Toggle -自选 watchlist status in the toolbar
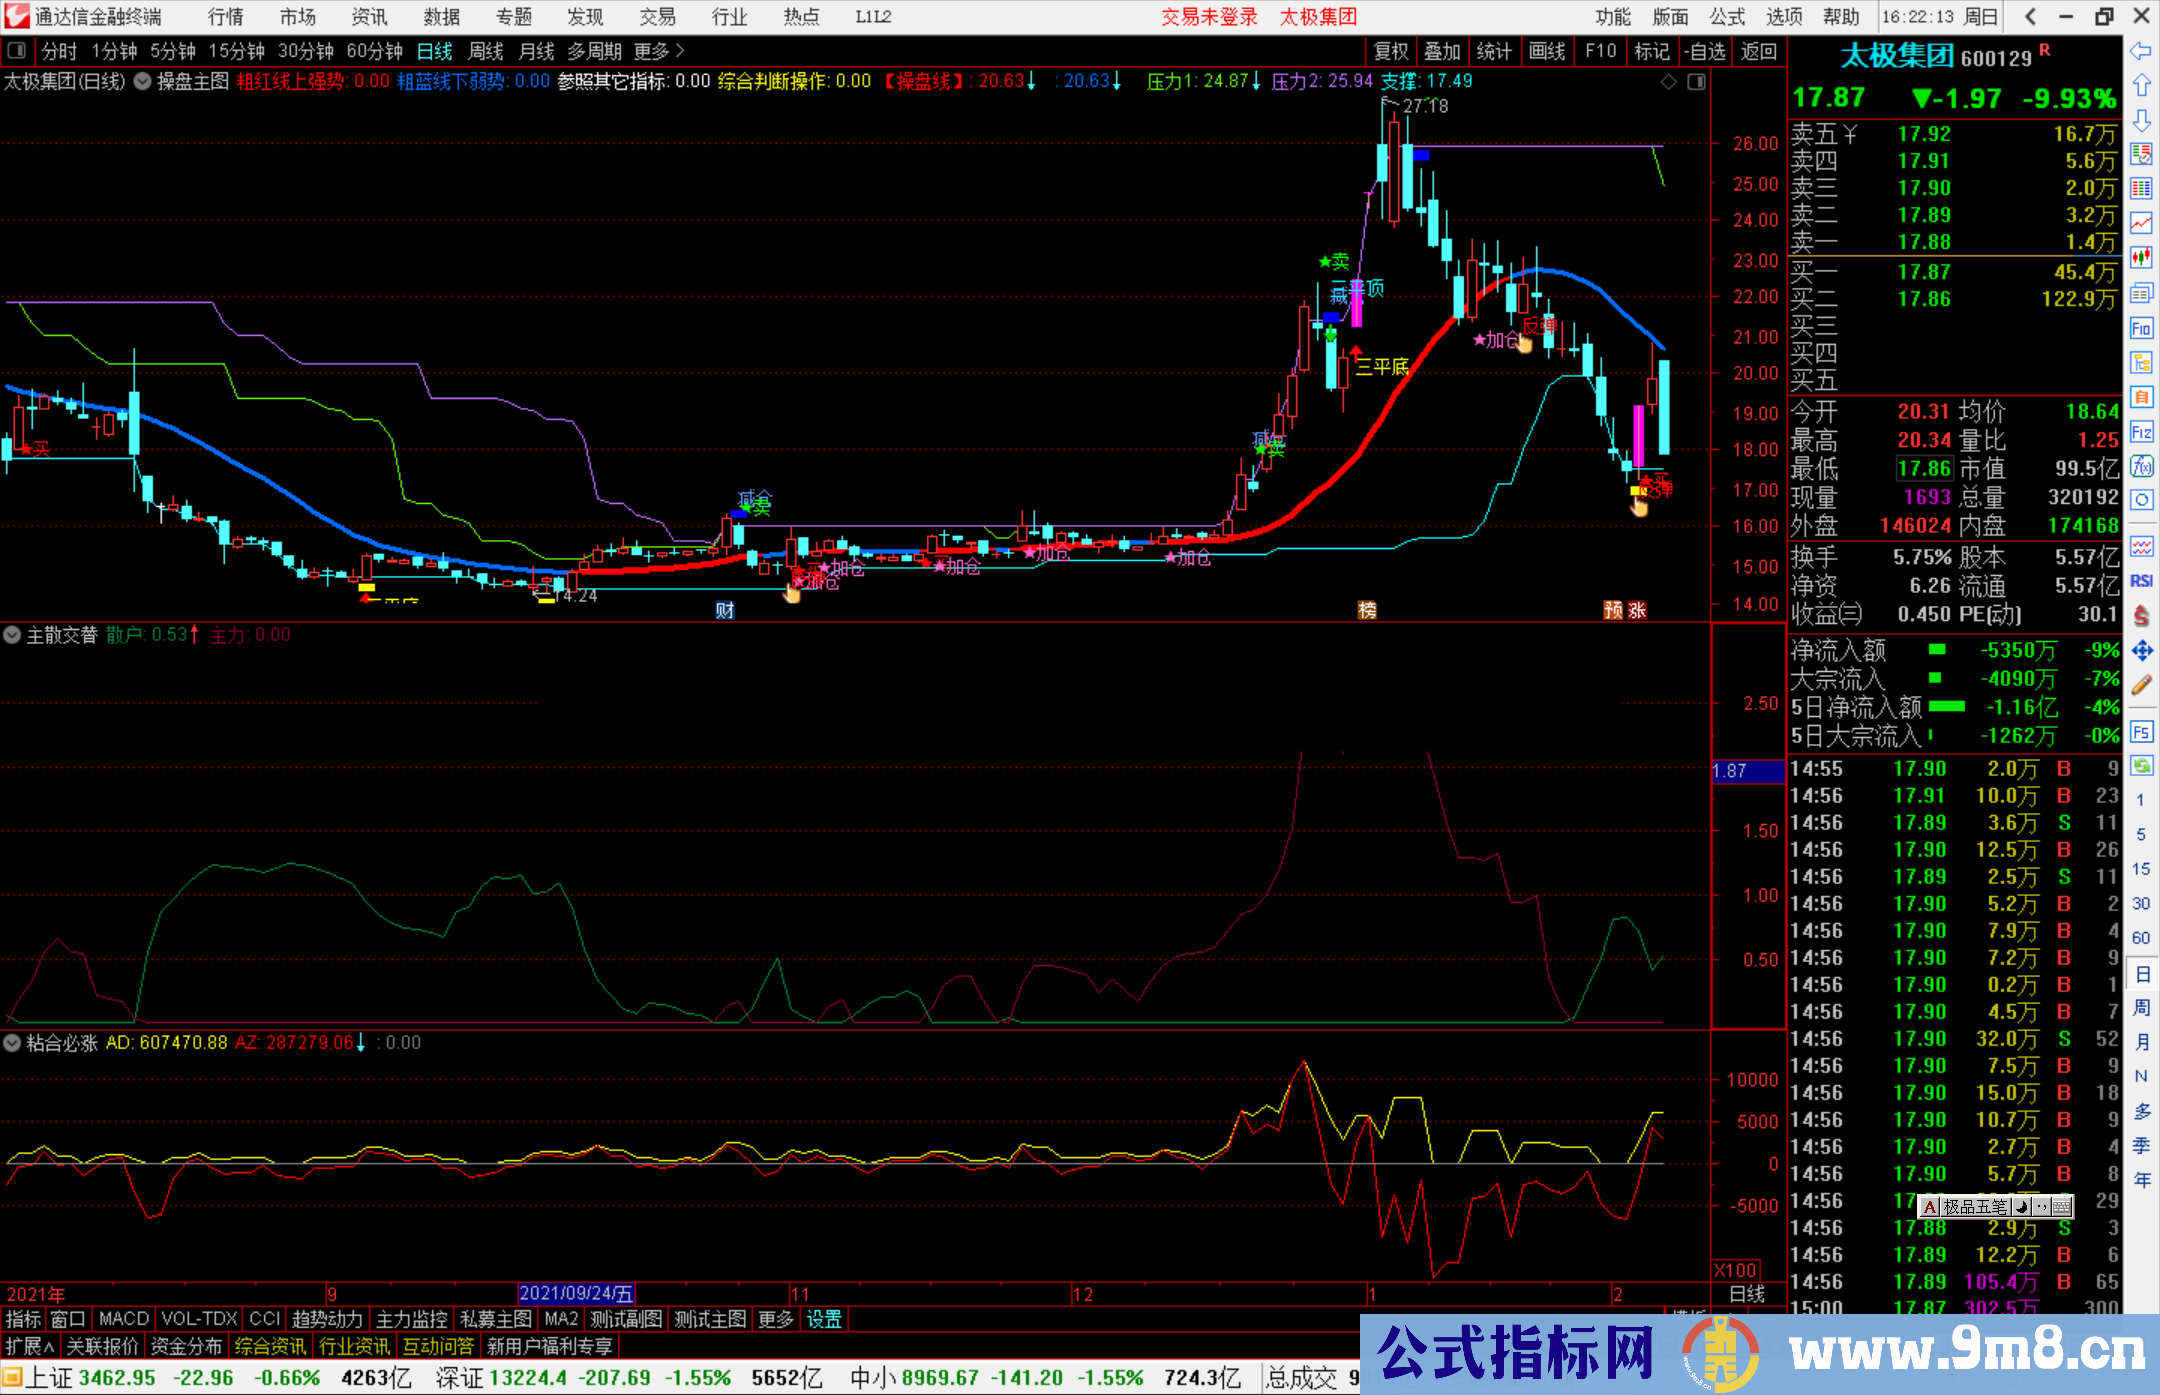Viewport: 2160px width, 1395px height. [x=1707, y=51]
